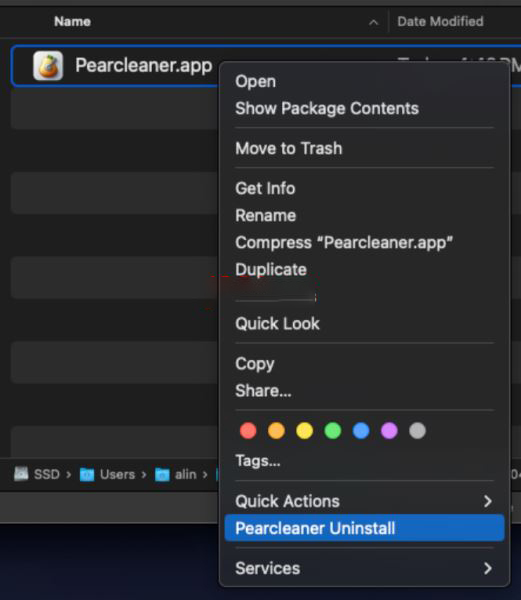Apply the red tag color
This screenshot has height=600, width=521.
pos(248,431)
